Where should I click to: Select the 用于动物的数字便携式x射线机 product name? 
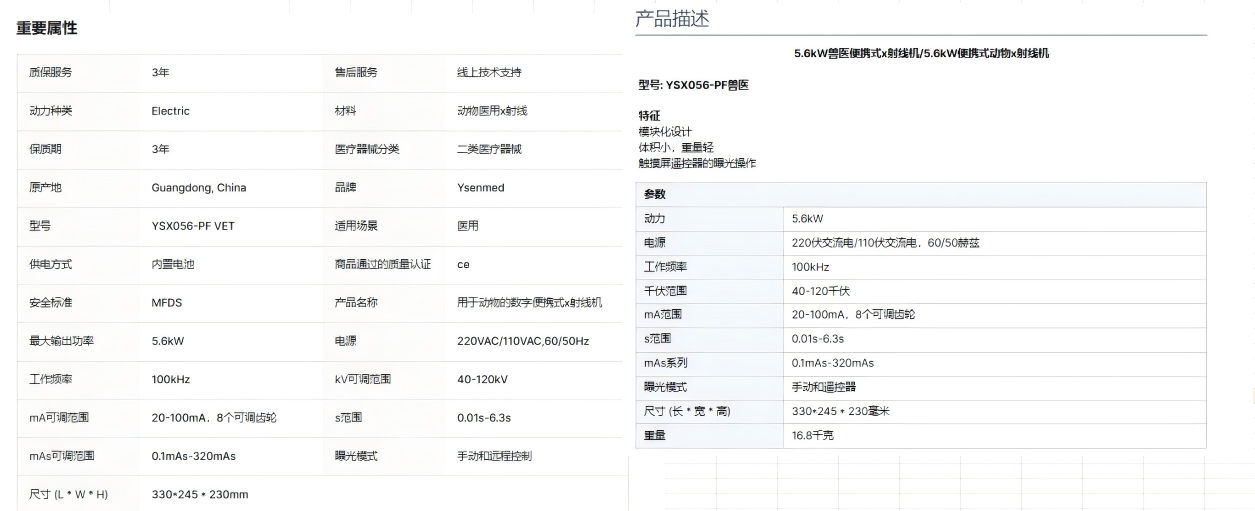click(x=530, y=303)
